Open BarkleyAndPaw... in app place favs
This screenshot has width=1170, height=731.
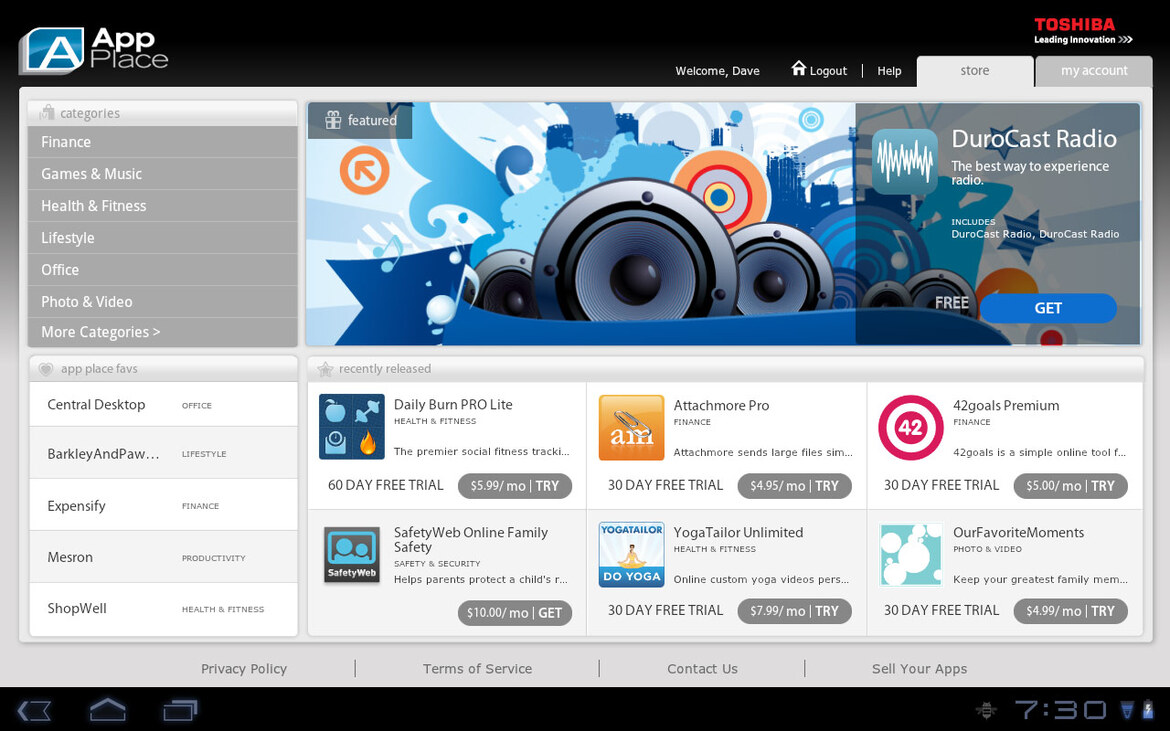(x=163, y=454)
